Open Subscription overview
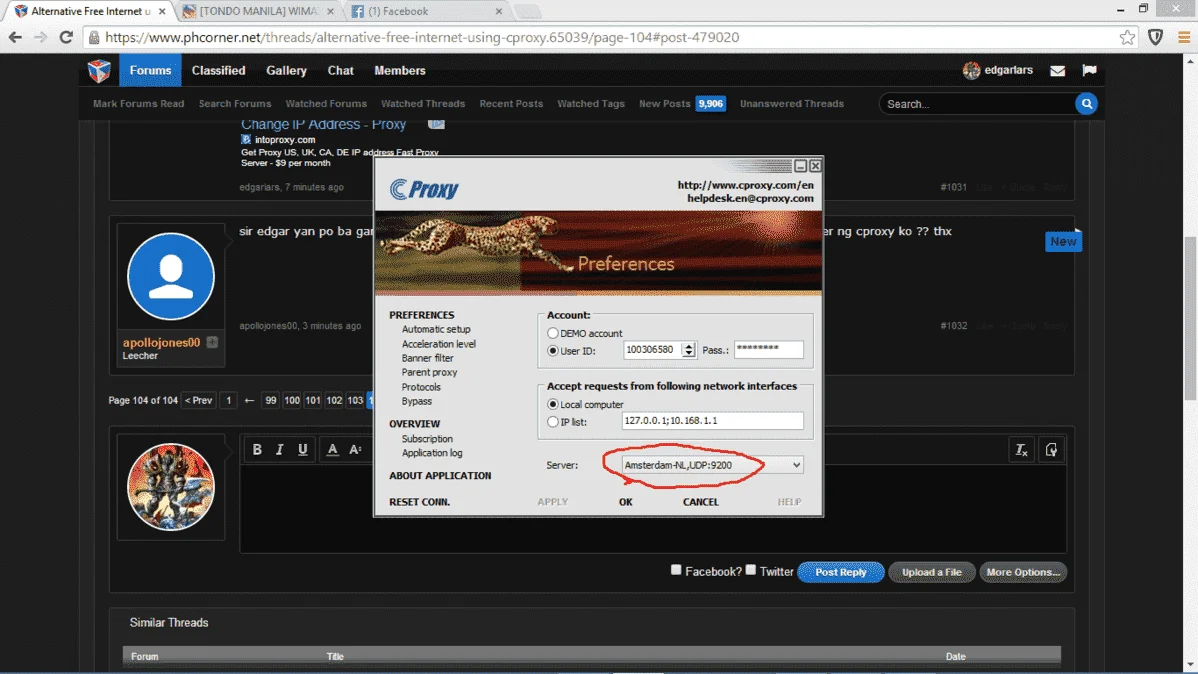This screenshot has width=1198, height=674. point(427,439)
